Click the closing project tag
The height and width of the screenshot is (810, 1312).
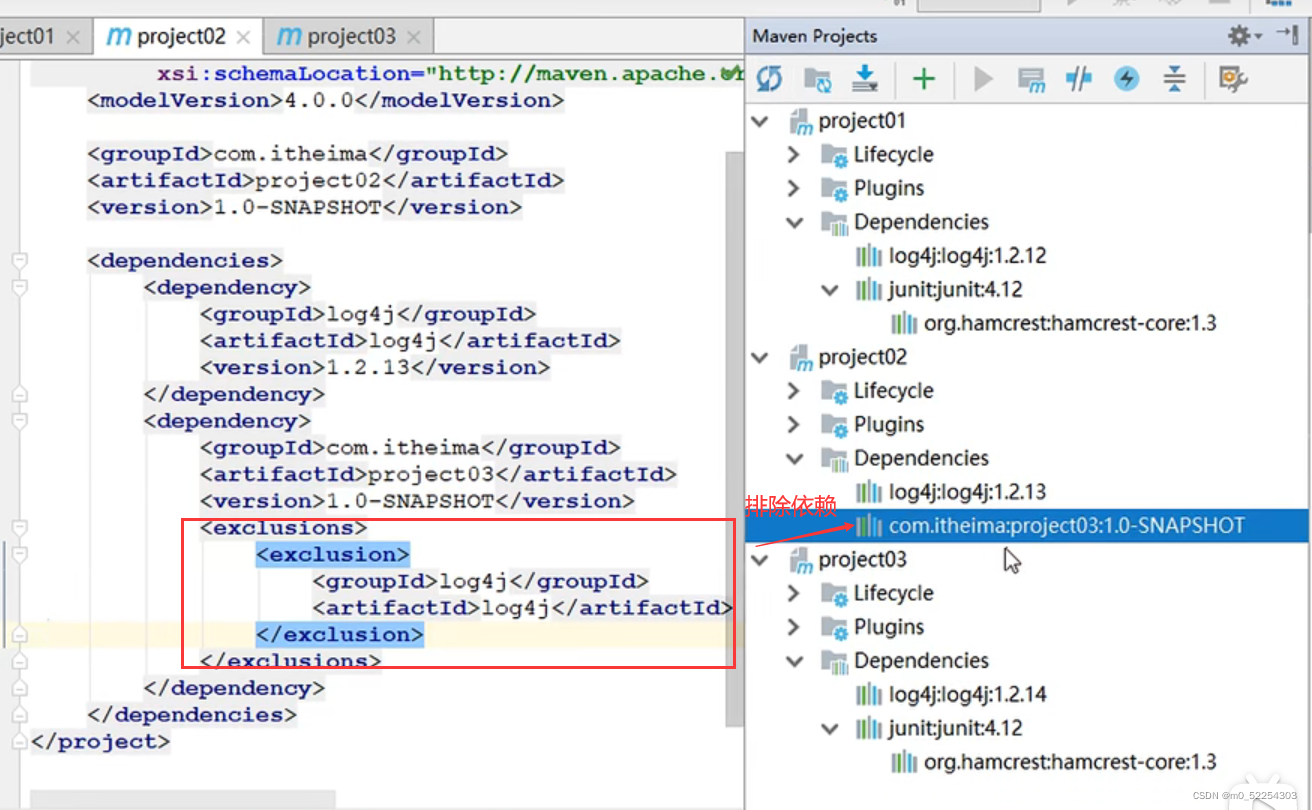[101, 742]
